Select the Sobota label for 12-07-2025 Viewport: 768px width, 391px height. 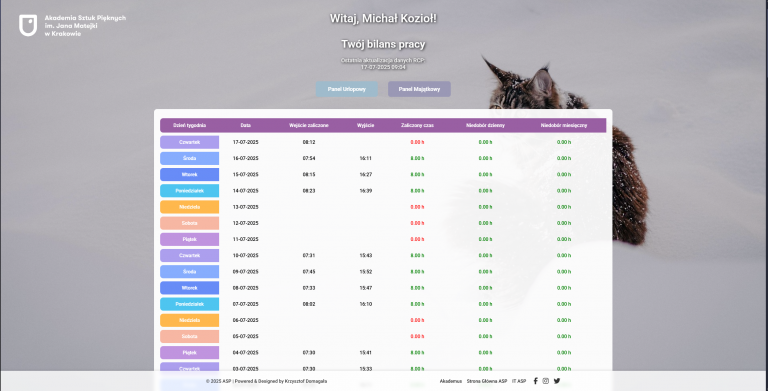[x=190, y=223]
